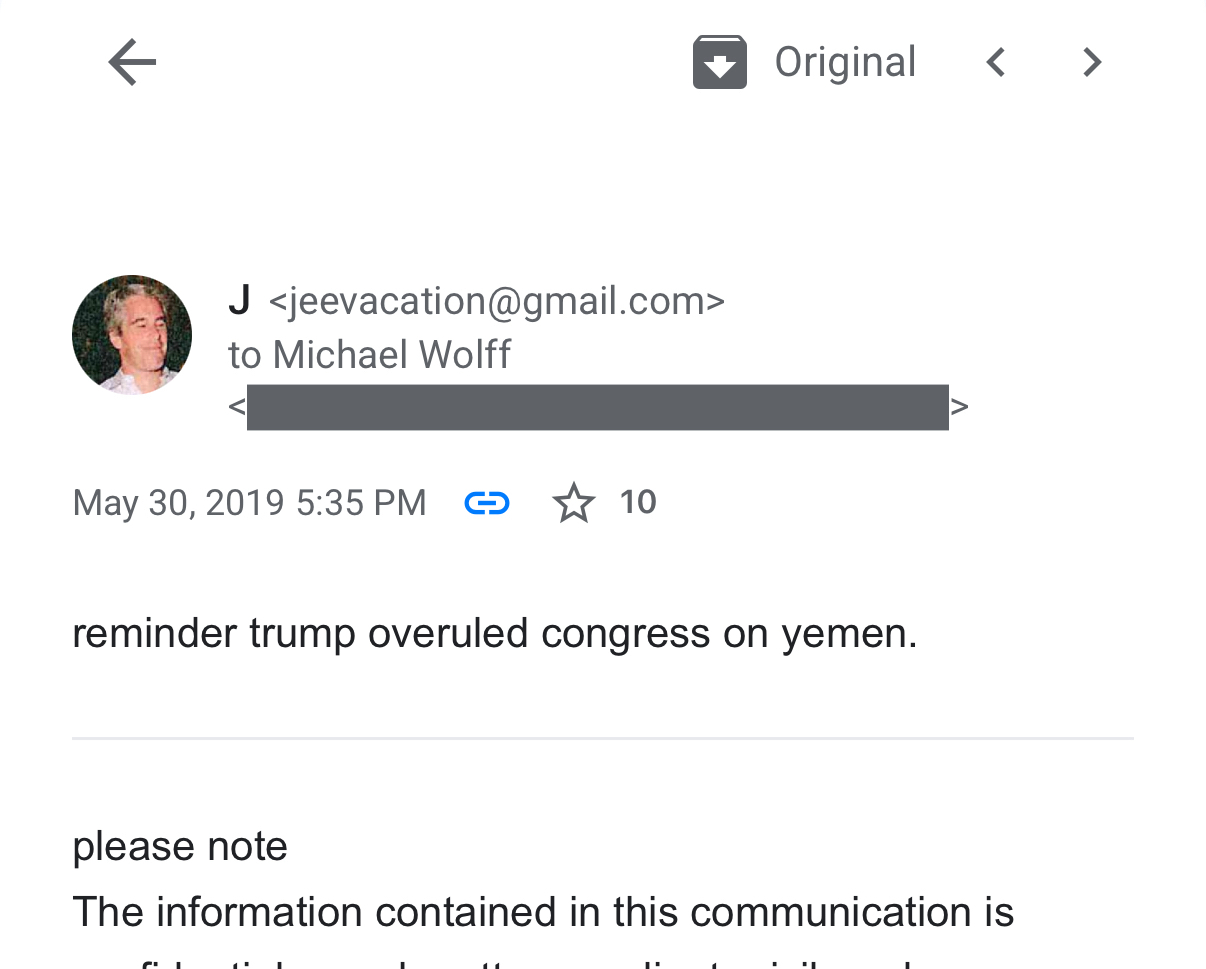
Task: Click the recipient line 'to Michael Wolff'
Action: point(369,355)
